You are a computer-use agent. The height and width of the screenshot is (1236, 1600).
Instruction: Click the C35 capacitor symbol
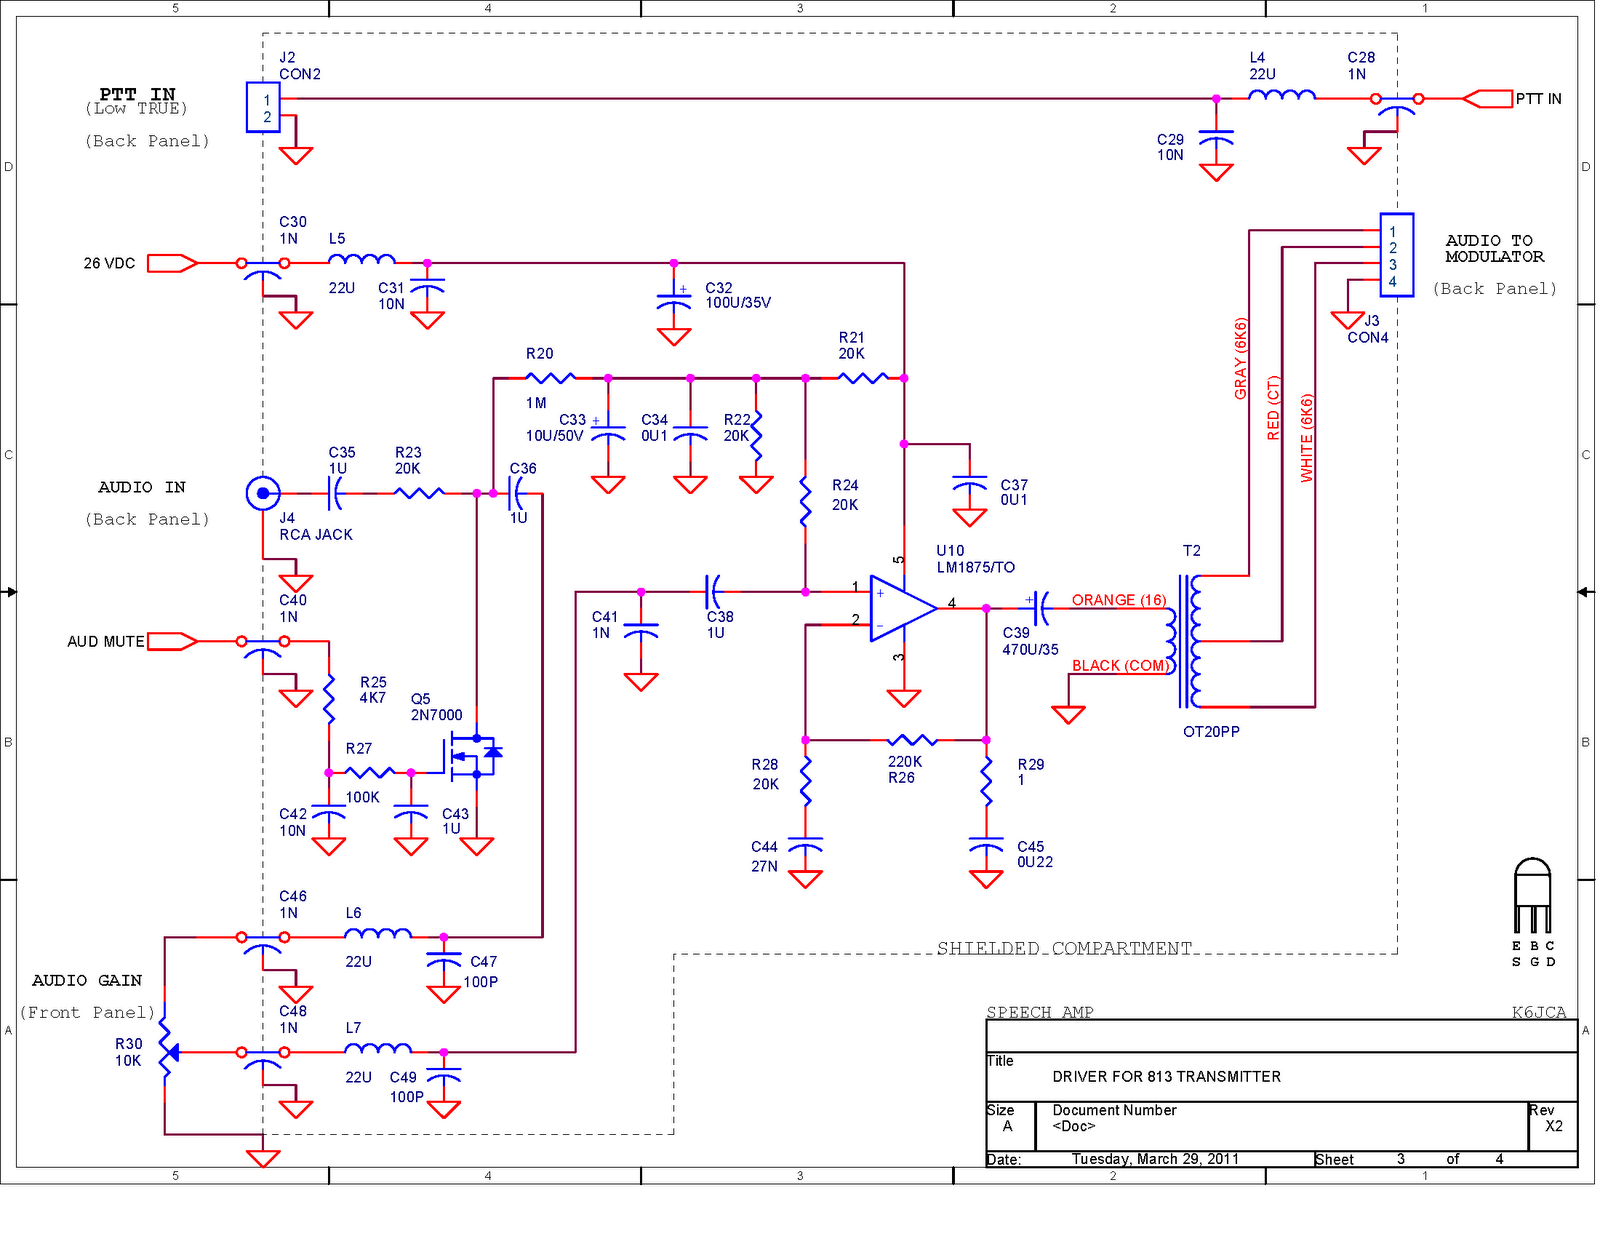click(335, 493)
